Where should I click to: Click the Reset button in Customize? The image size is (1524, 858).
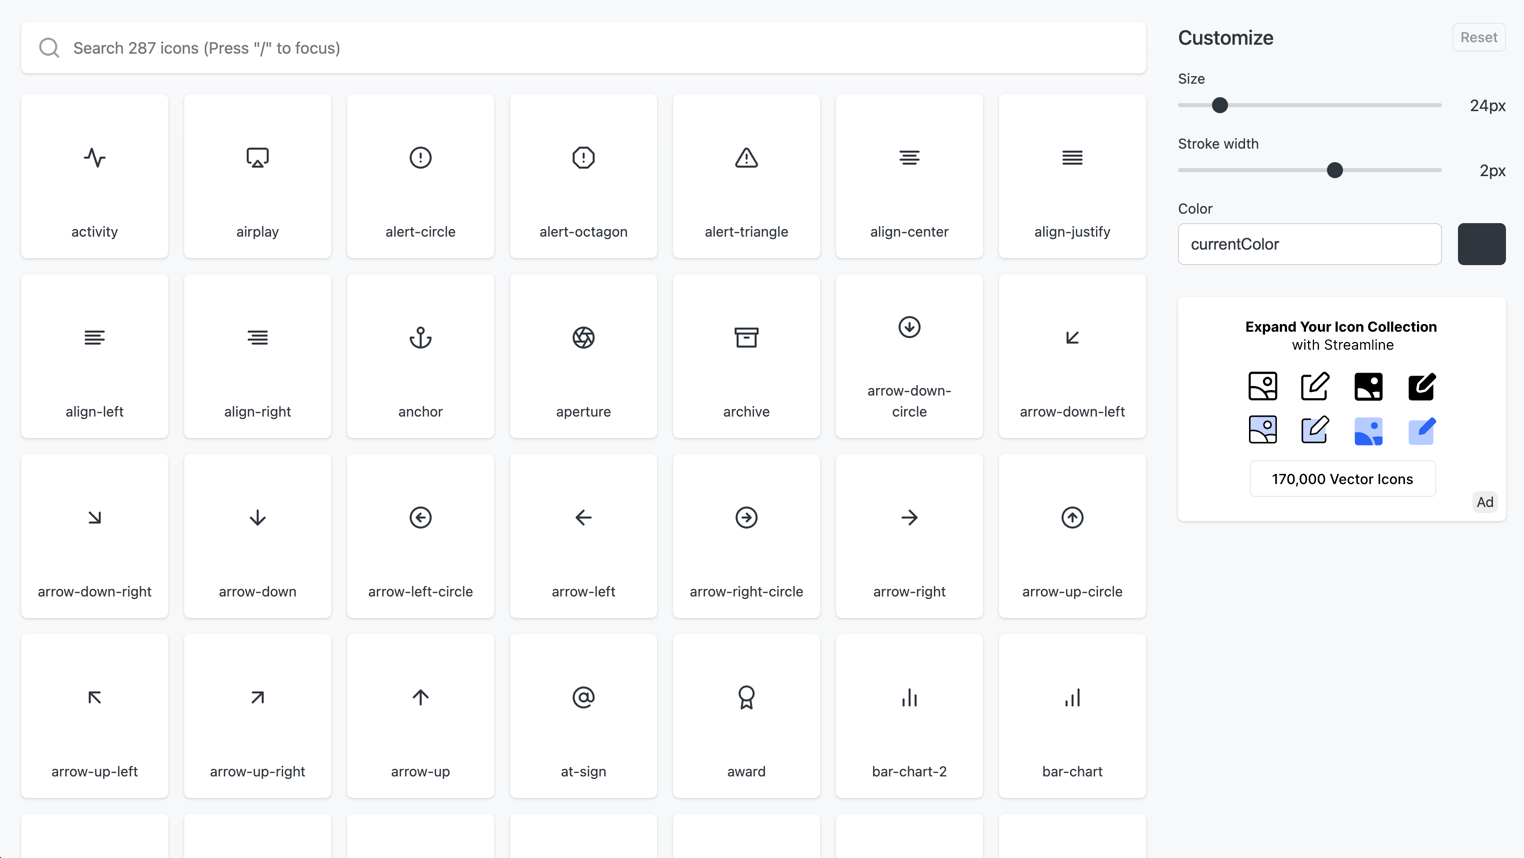[x=1478, y=38]
